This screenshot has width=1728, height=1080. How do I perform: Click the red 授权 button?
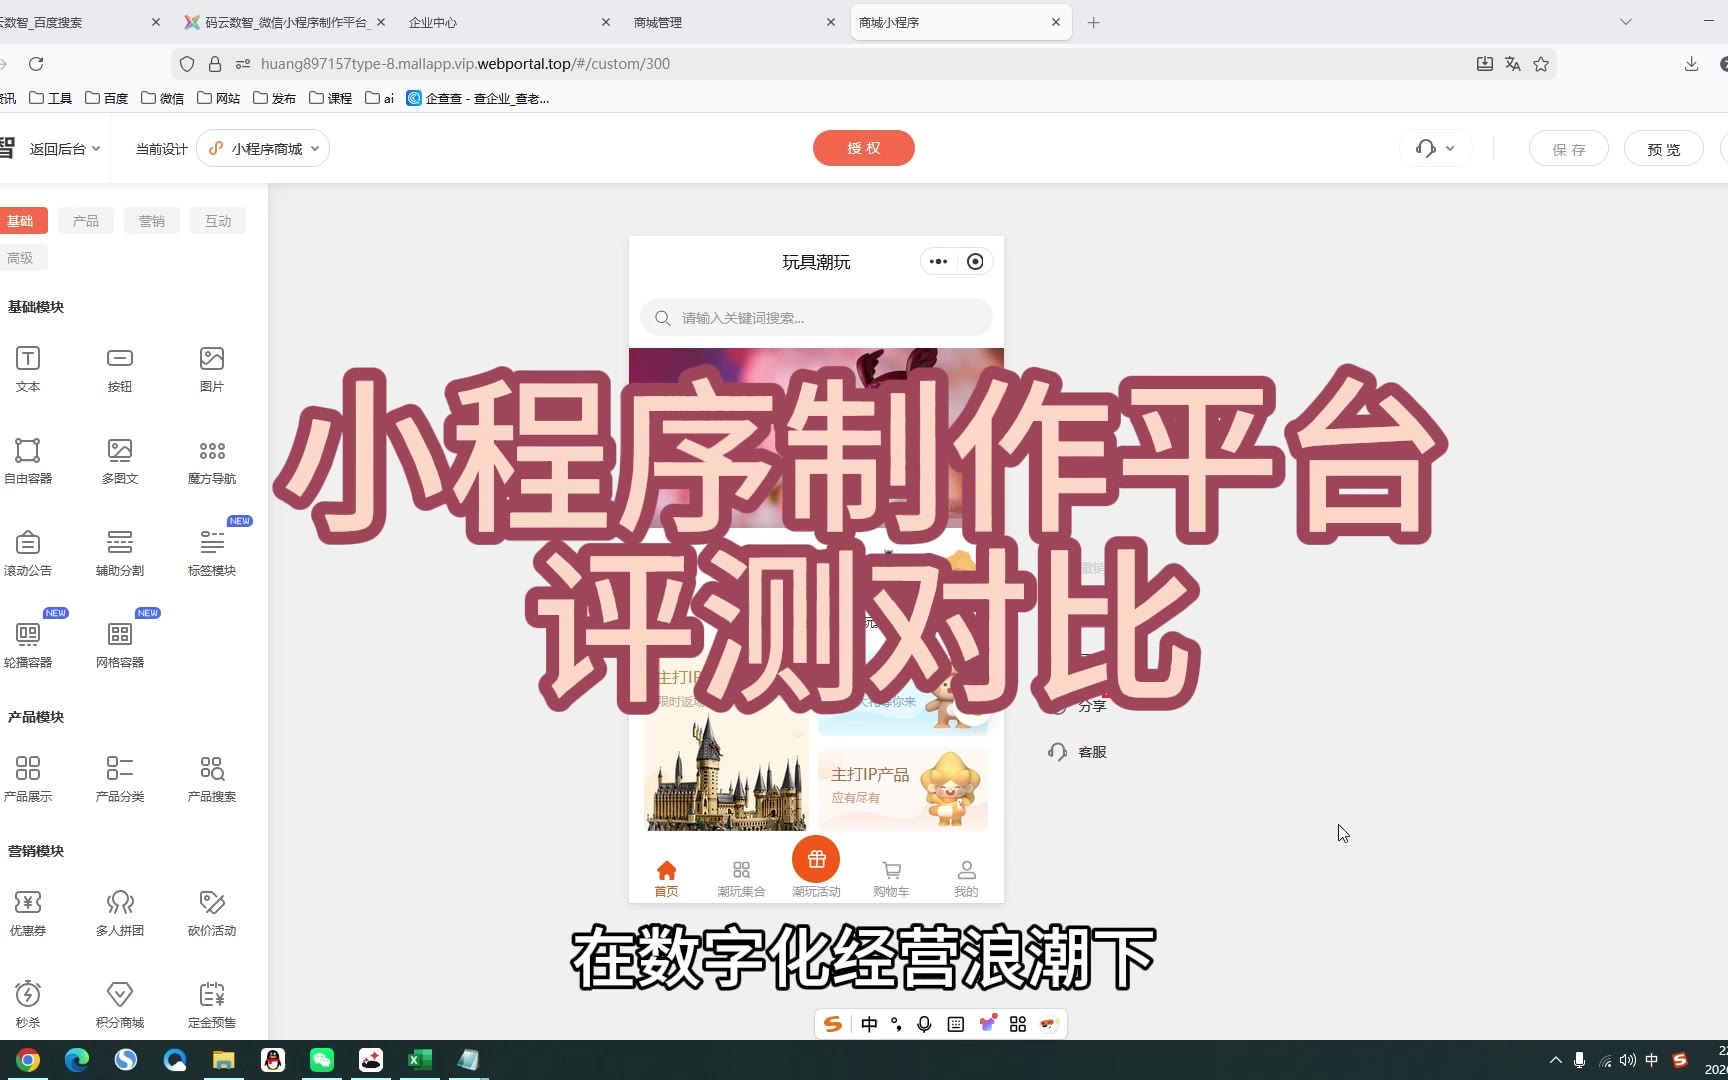point(863,148)
